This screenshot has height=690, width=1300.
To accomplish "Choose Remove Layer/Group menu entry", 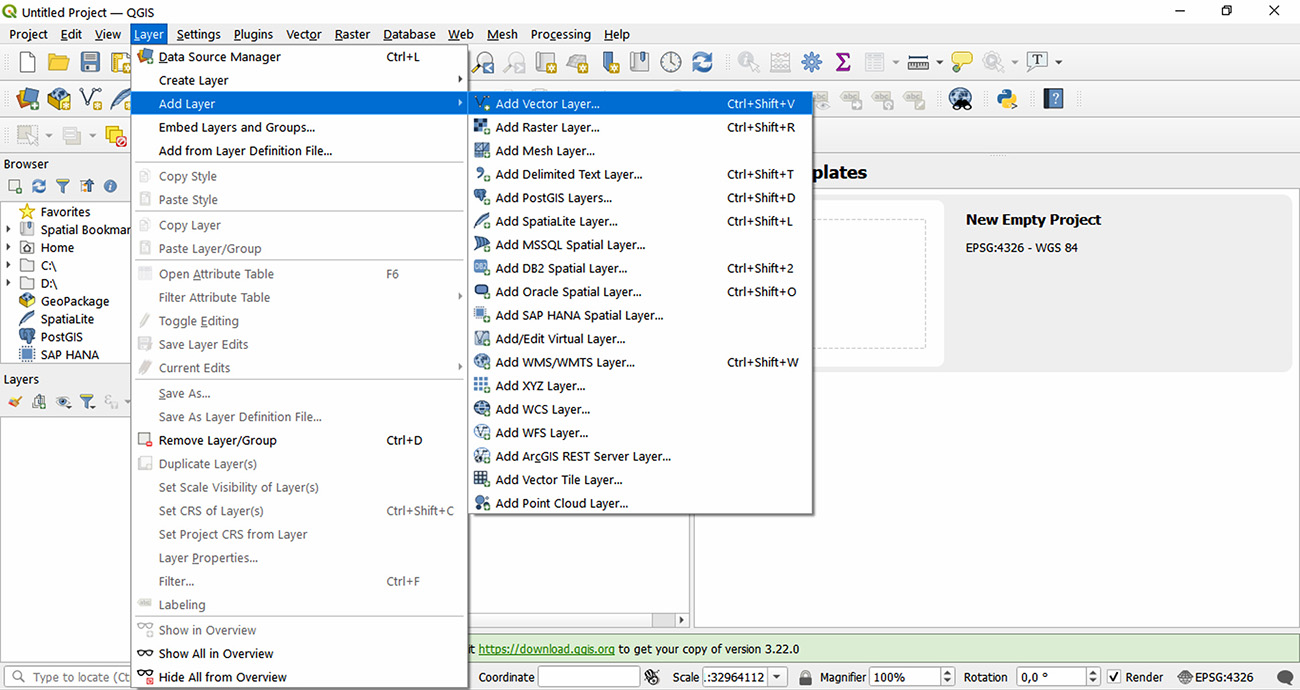I will (300, 440).
